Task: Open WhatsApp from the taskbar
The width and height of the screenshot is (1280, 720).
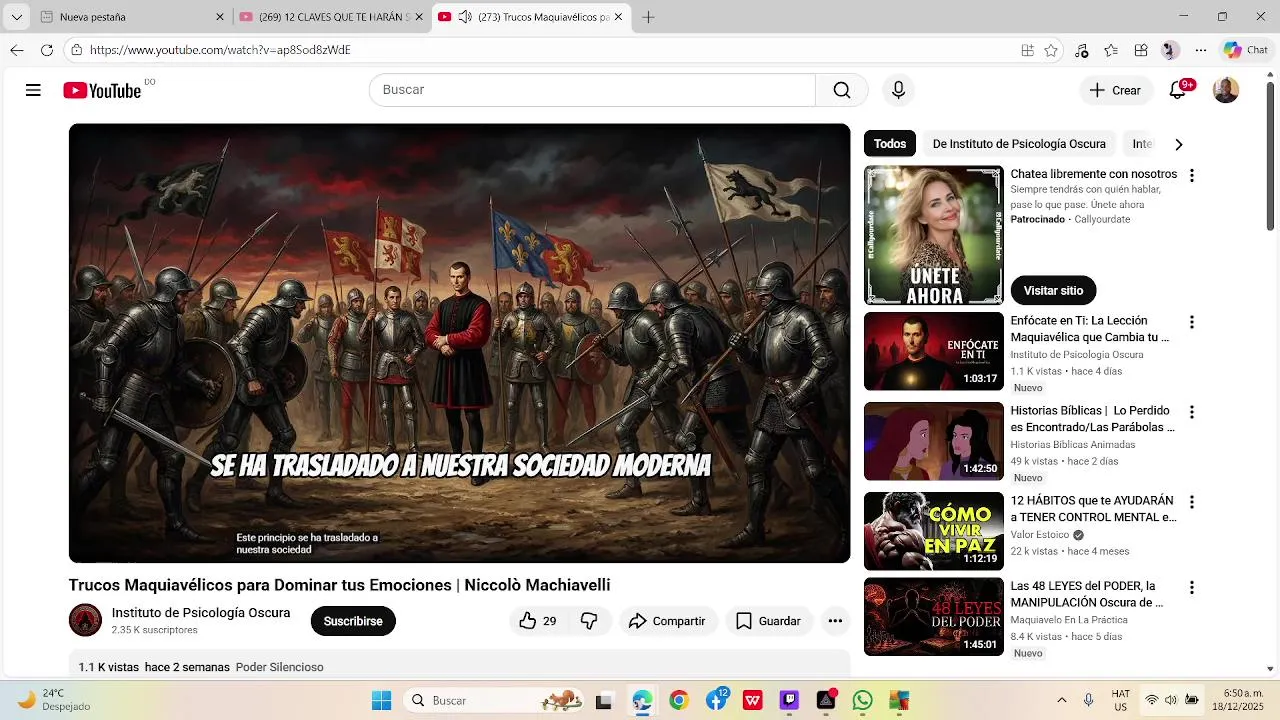Action: (863, 700)
